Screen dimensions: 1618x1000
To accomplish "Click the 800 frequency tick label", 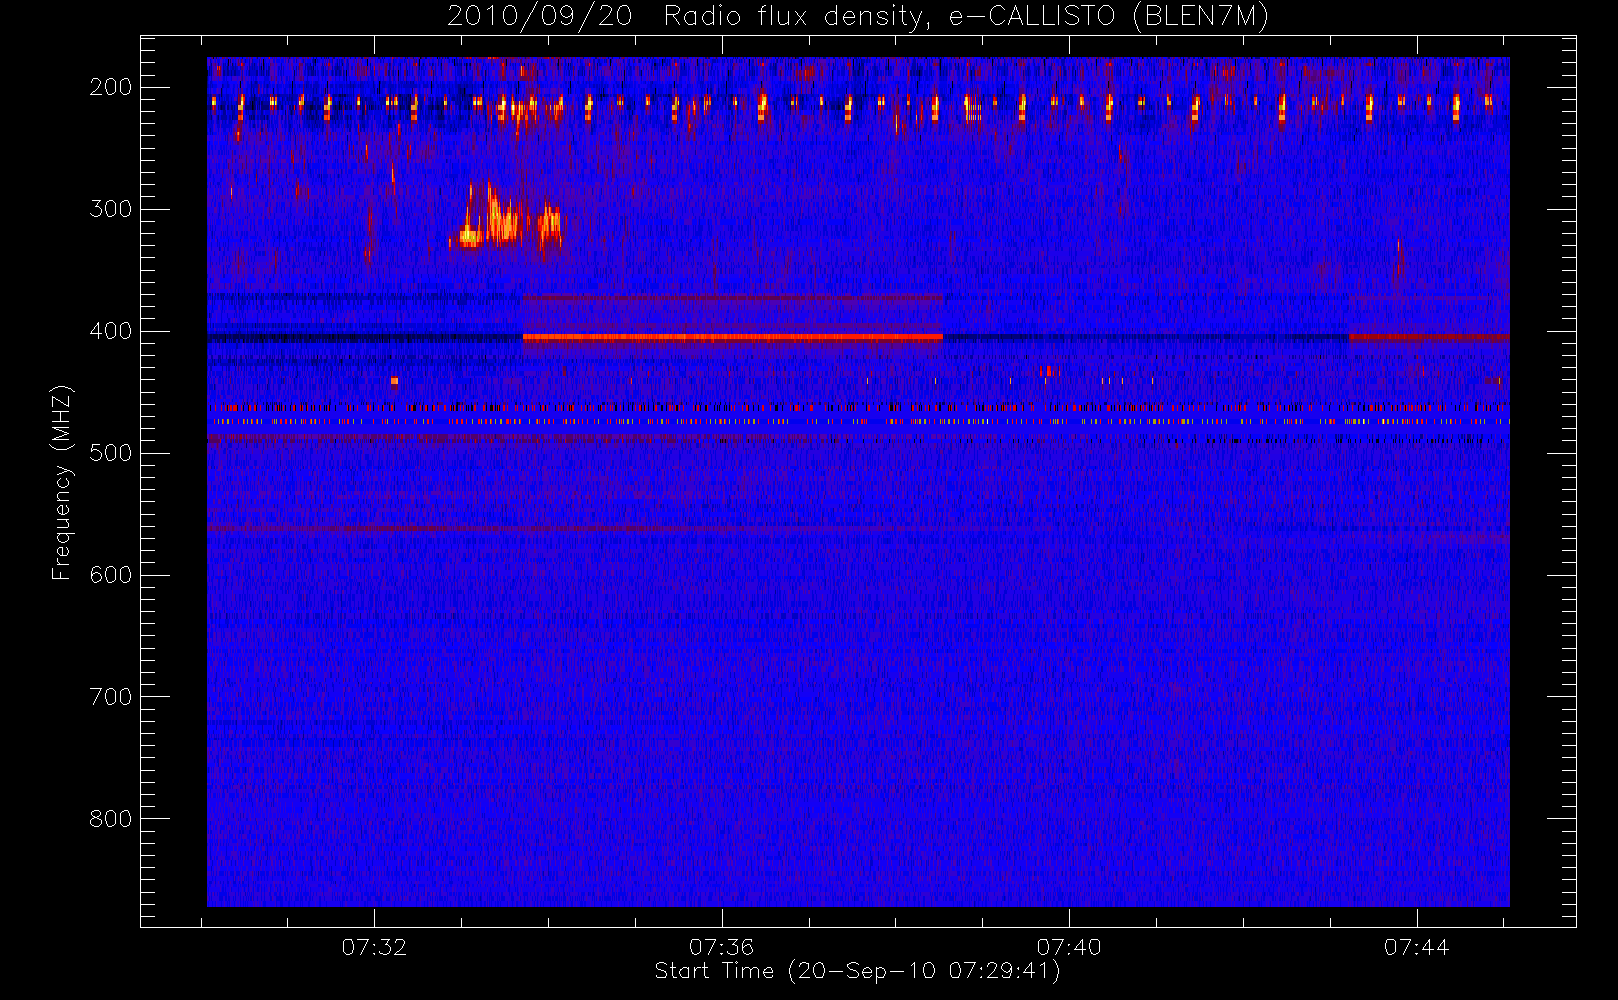I will [110, 819].
